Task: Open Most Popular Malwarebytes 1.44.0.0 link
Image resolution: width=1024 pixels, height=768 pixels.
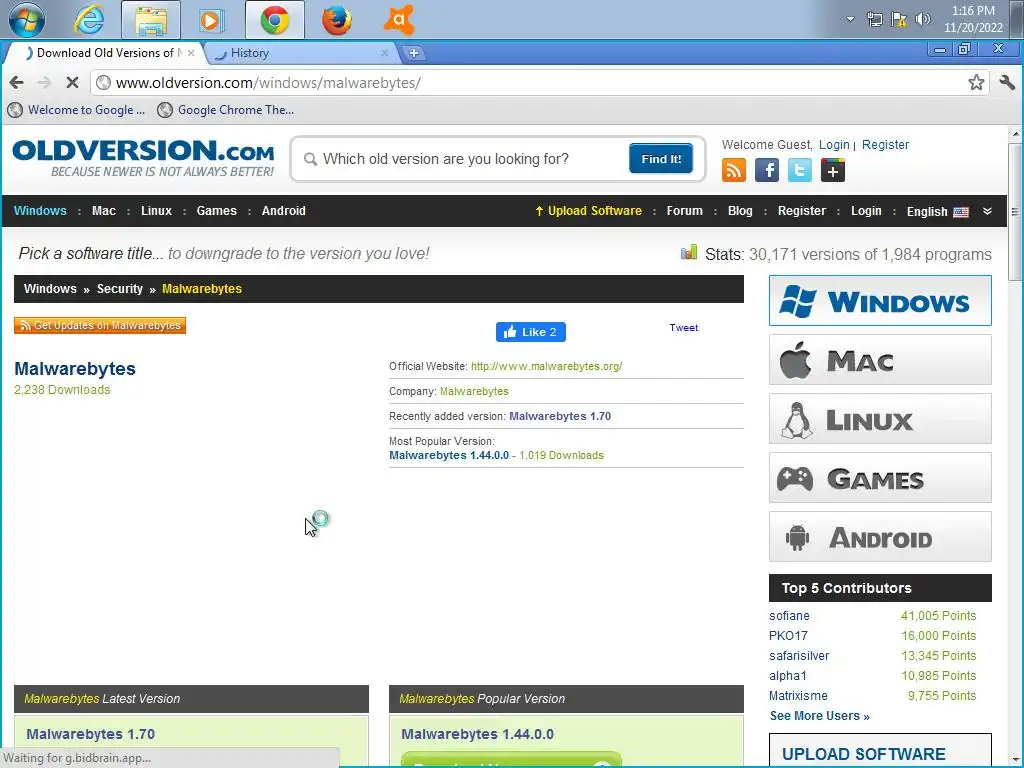Action: pos(449,455)
